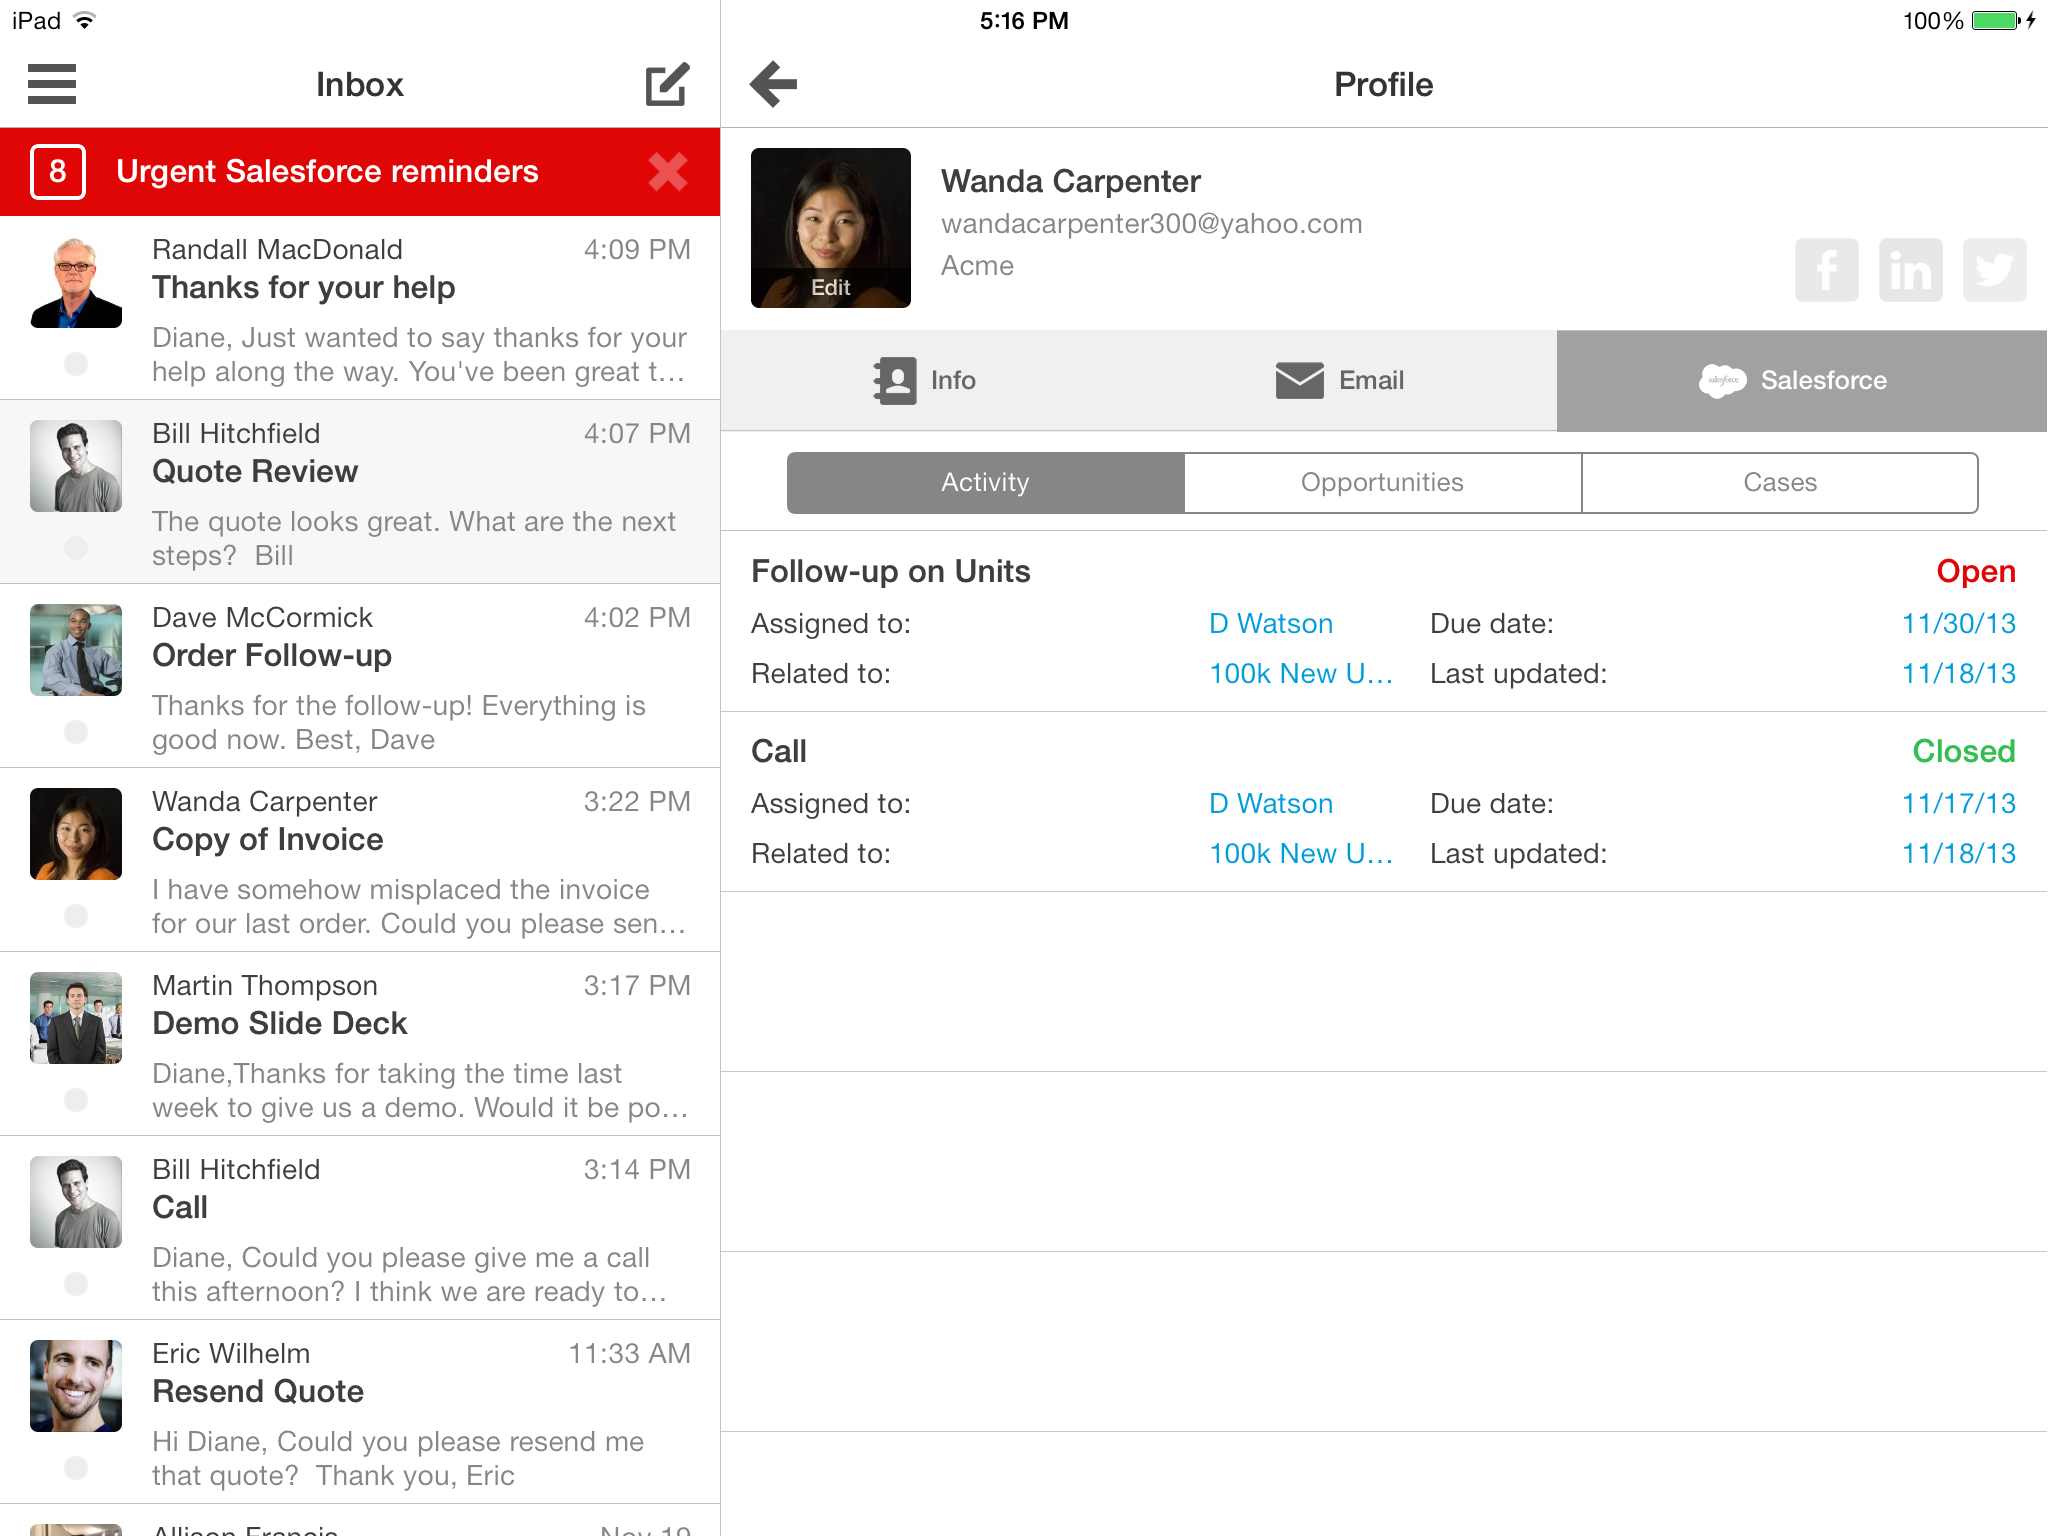Toggle read dot under Randall MacDonald
This screenshot has width=2048, height=1536.
(76, 364)
